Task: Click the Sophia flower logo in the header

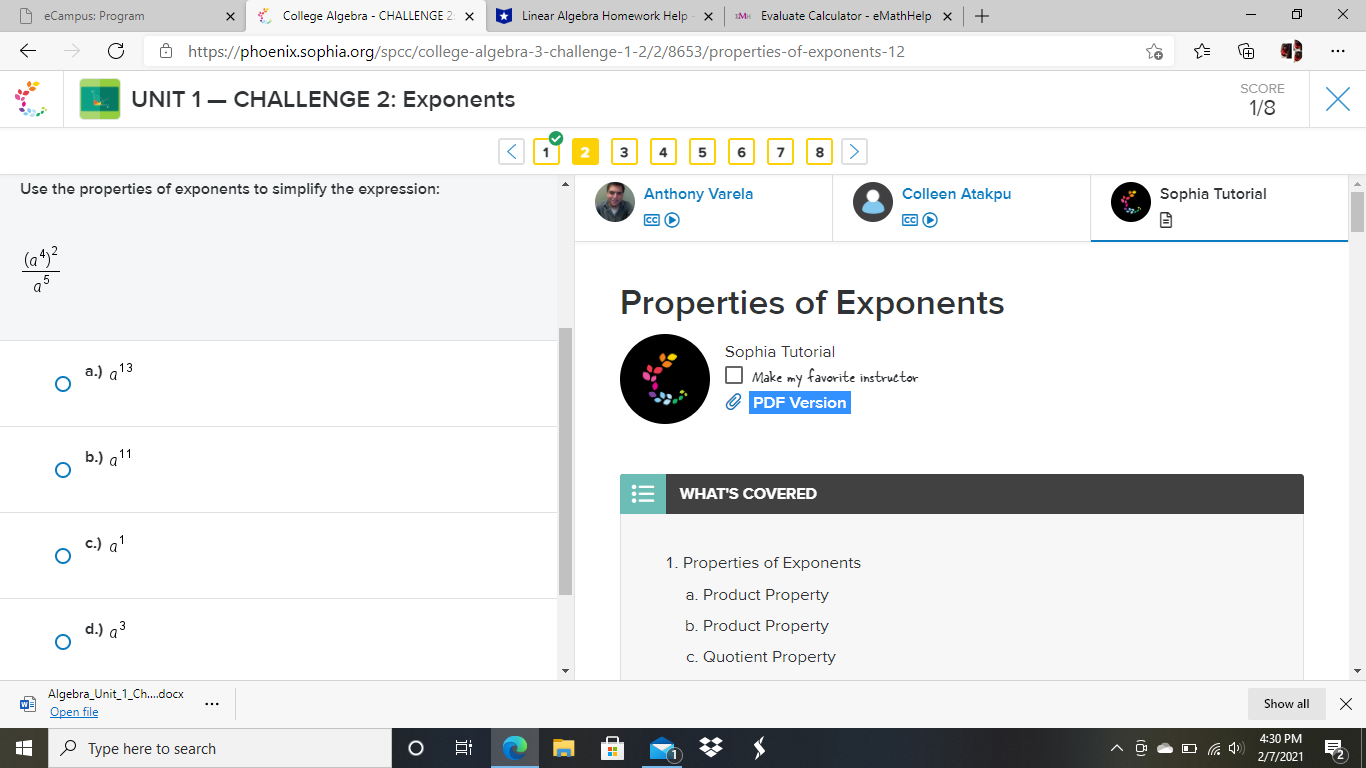Action: click(30, 99)
